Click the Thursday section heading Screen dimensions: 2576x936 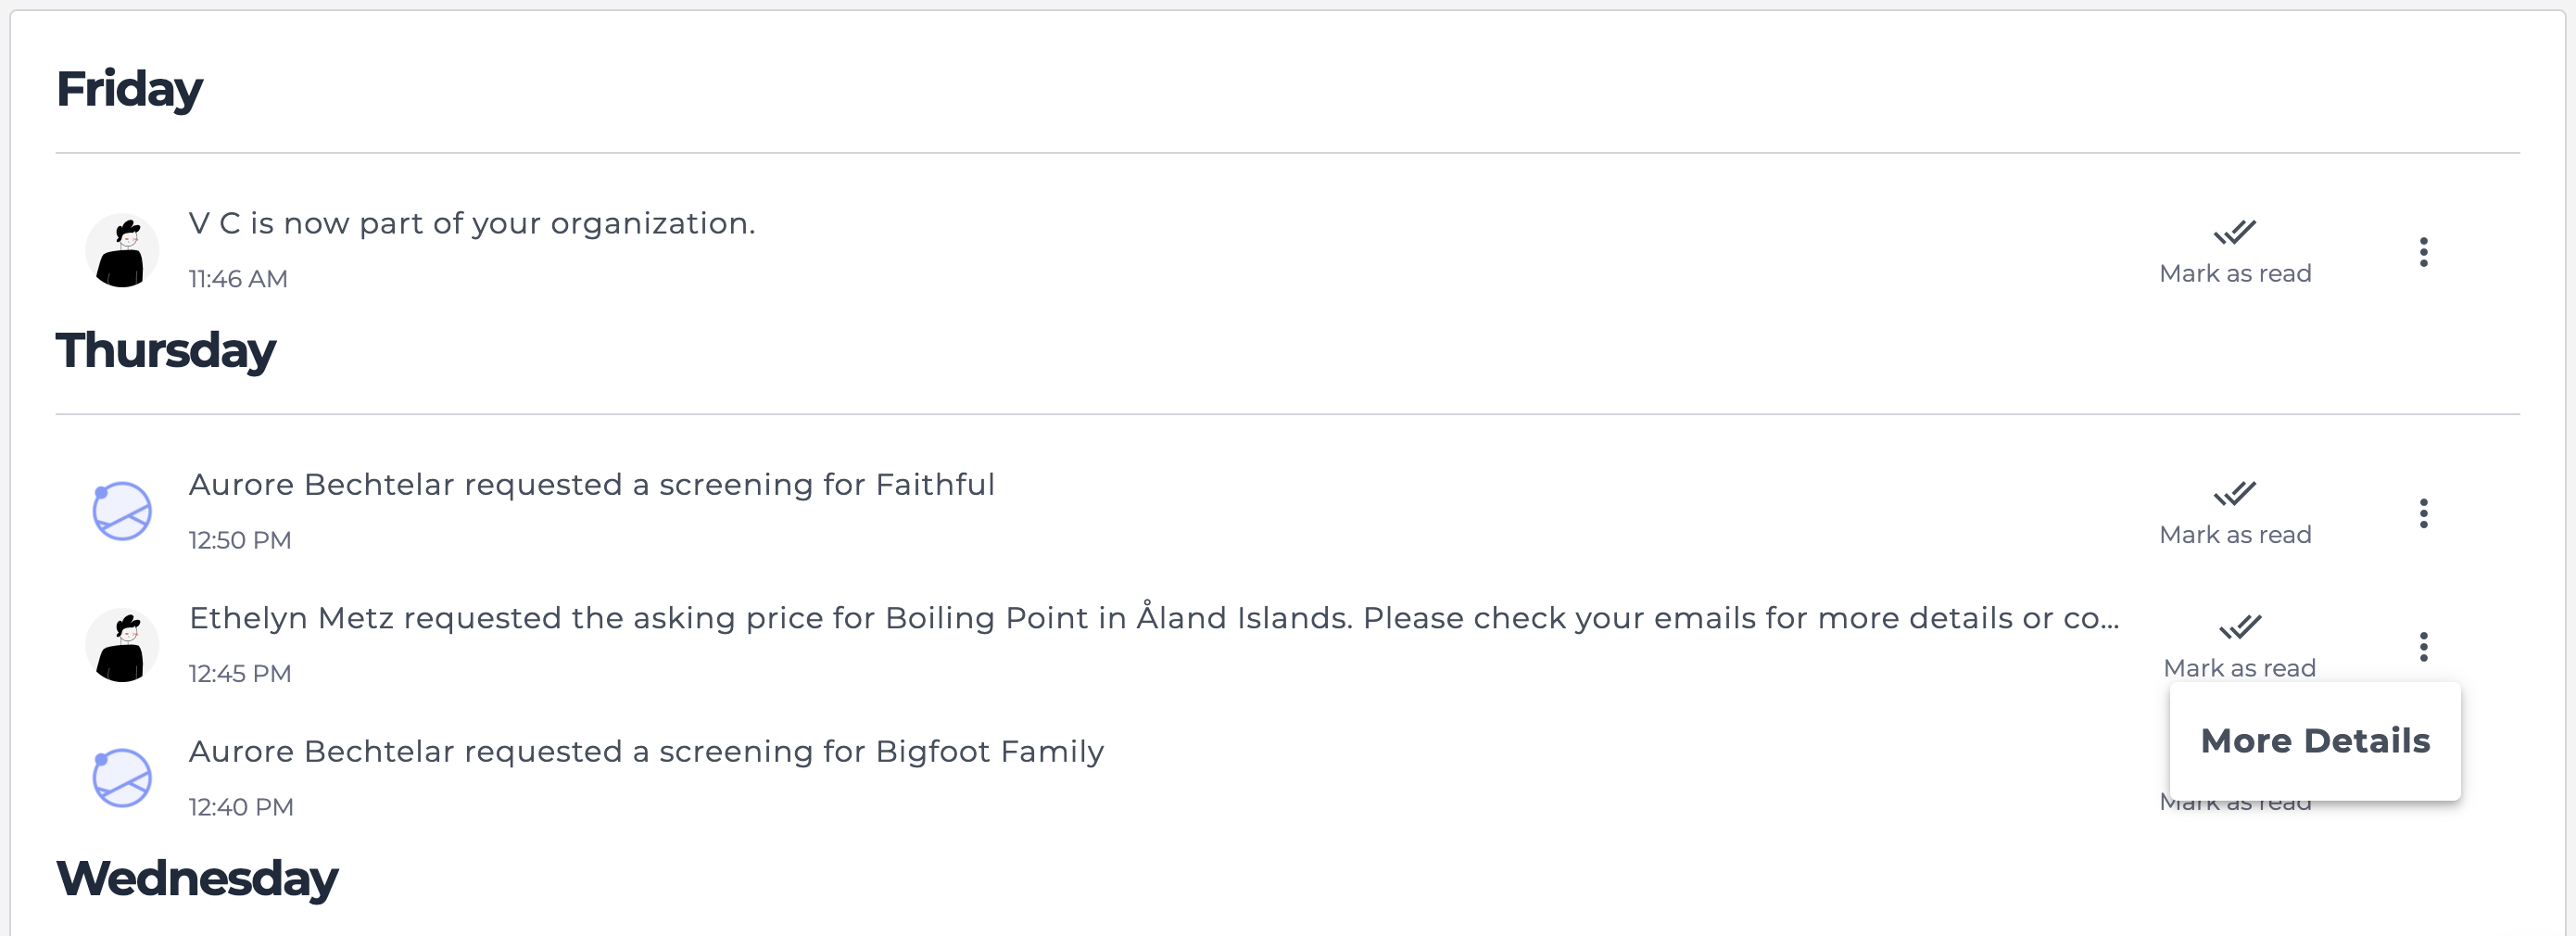[166, 351]
